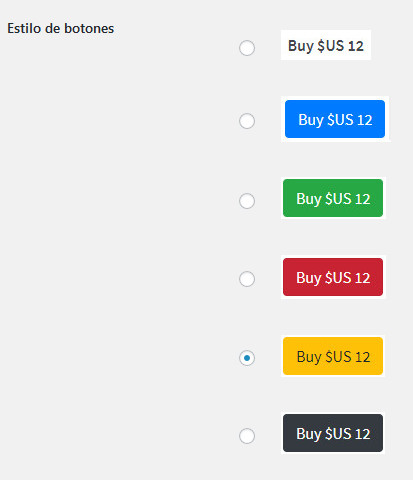Click the yellow Buy $US 12 button
The image size is (413, 480).
tap(333, 356)
